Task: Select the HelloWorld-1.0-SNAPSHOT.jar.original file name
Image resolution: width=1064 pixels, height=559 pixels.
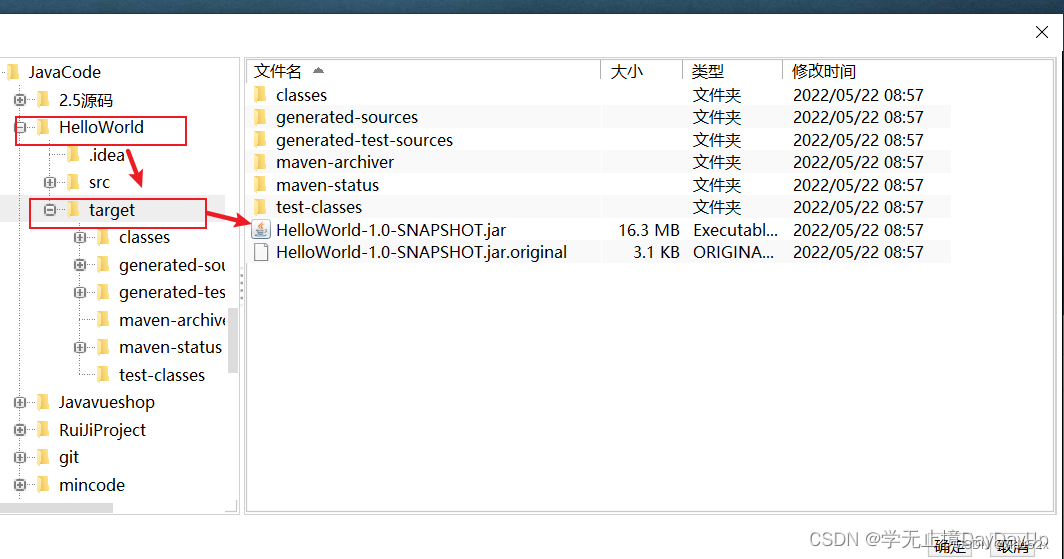Action: (x=421, y=252)
